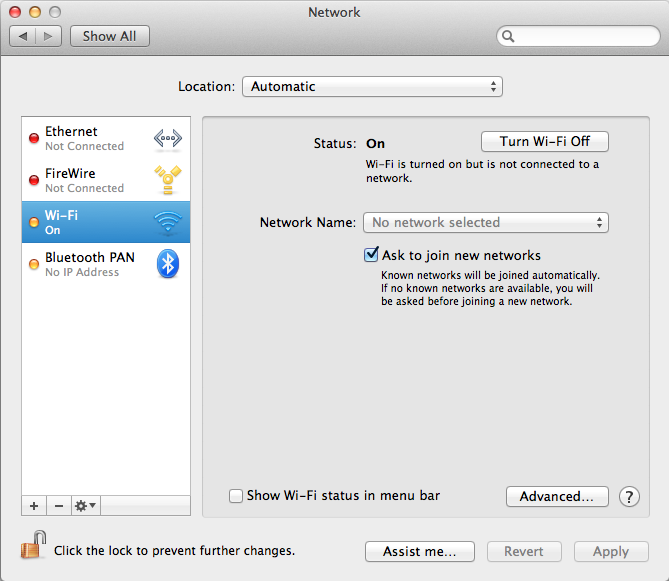Click the FireWire service icon

(x=167, y=180)
